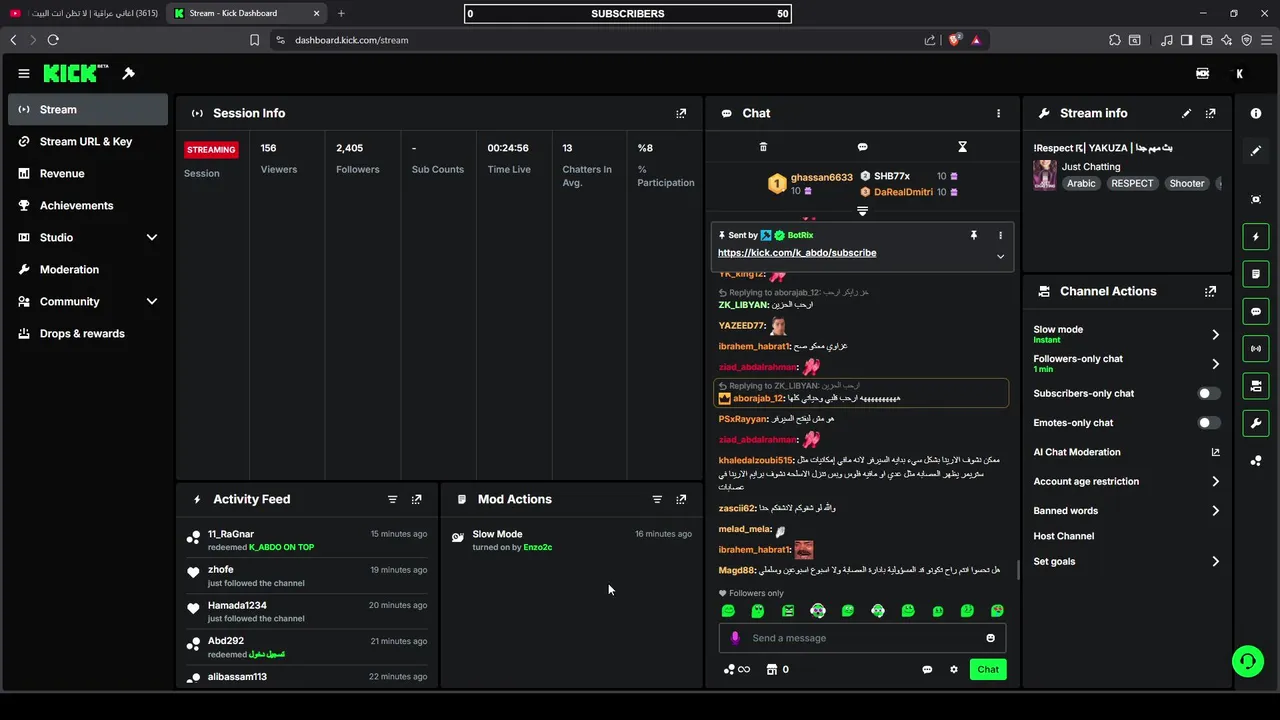Pop out the Activity Feed panel
The width and height of the screenshot is (1280, 720).
(416, 499)
